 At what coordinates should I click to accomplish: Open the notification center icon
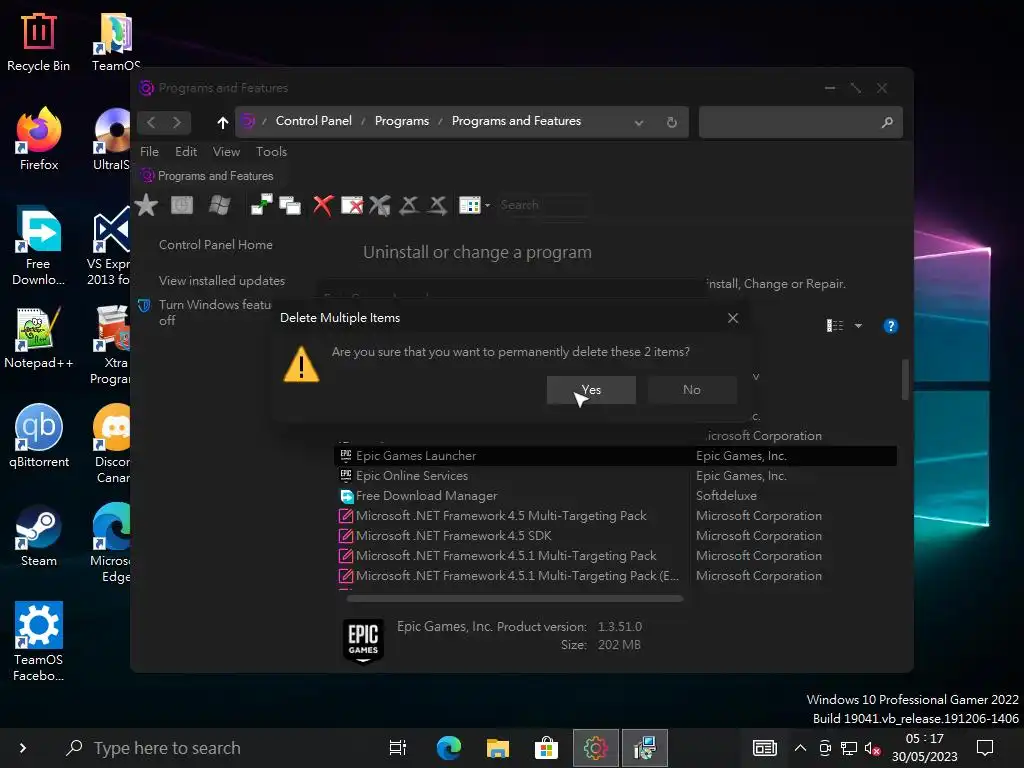pos(985,748)
